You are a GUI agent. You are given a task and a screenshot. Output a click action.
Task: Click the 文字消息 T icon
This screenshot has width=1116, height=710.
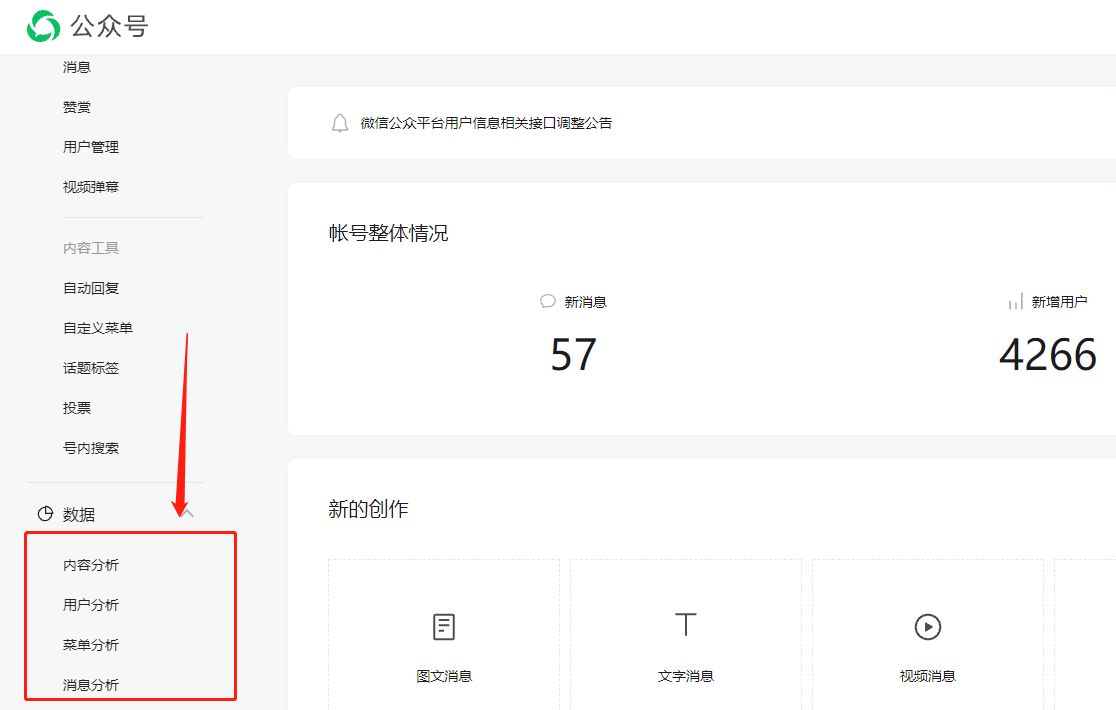click(685, 624)
